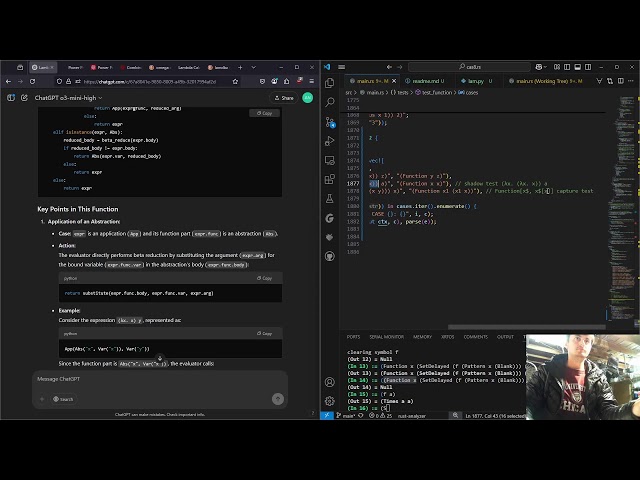Open VS Code Manage settings gear
Viewport: 640px width, 480px height.
click(x=329, y=401)
